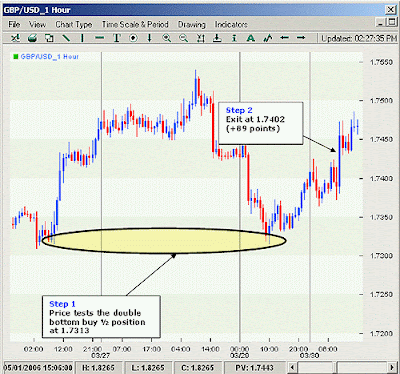Click the 'PV: 1.7443' status field
This screenshot has width=400, height=374.
[255, 368]
